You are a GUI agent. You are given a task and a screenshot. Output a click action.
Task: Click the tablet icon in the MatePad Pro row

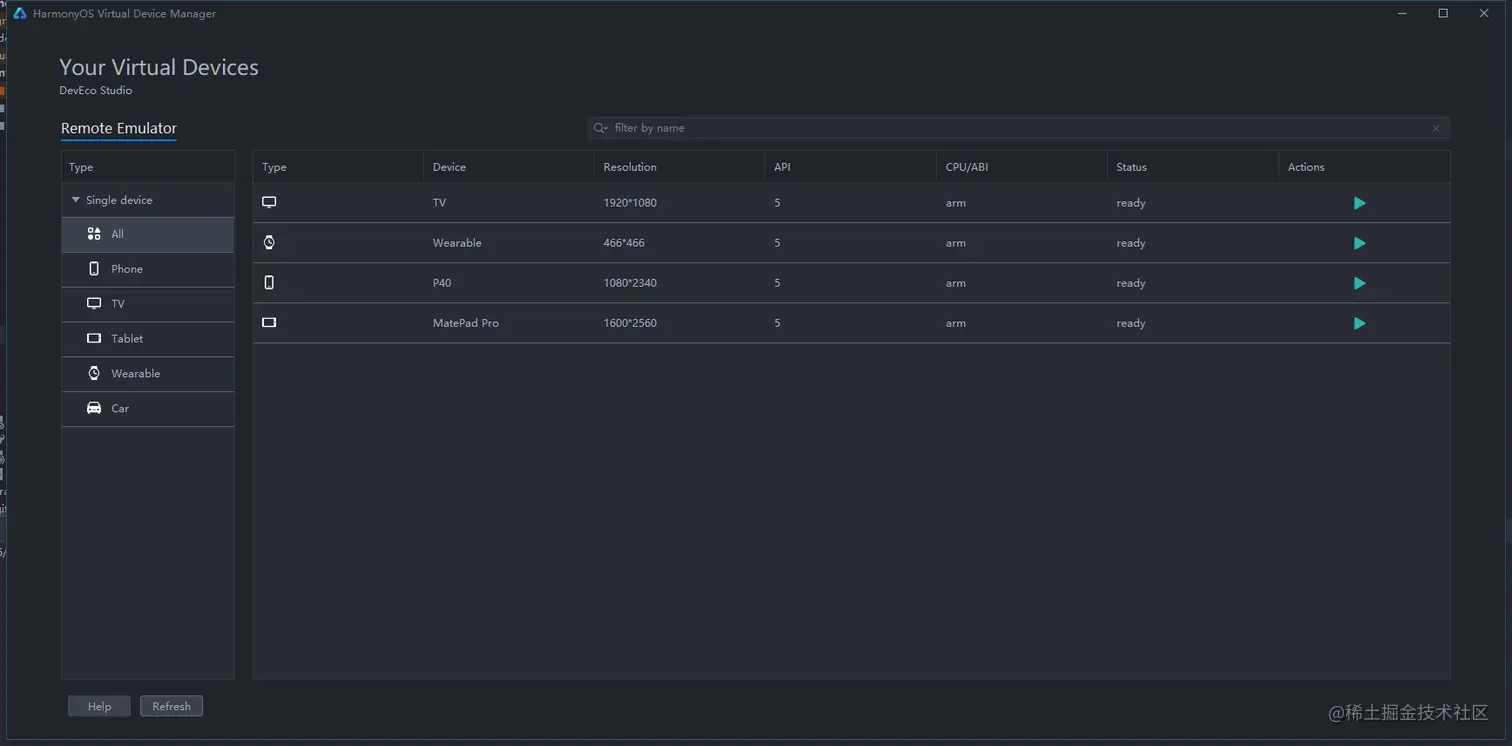click(x=269, y=323)
